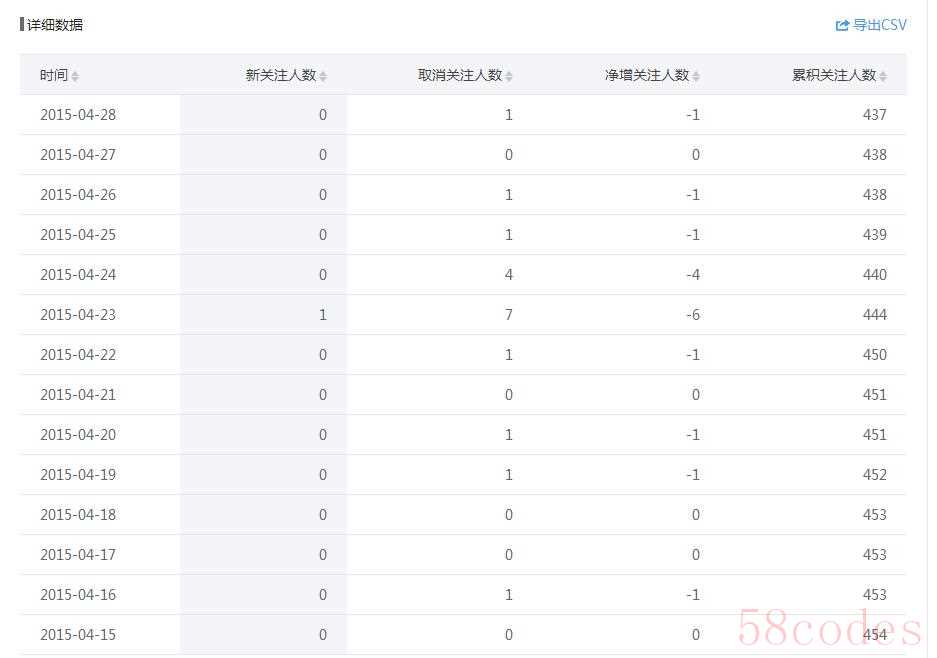Click the sort arrows beside 累积关注人数

point(883,76)
